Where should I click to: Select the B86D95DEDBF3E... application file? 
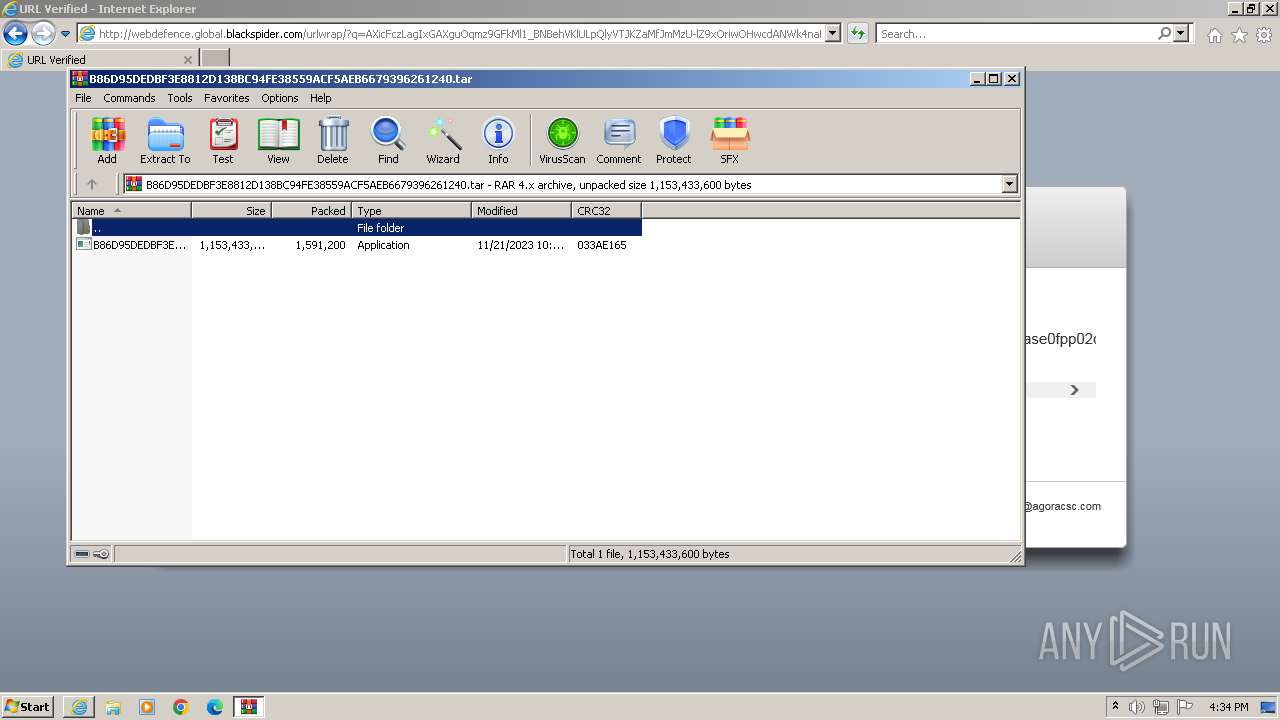pyautogui.click(x=131, y=245)
